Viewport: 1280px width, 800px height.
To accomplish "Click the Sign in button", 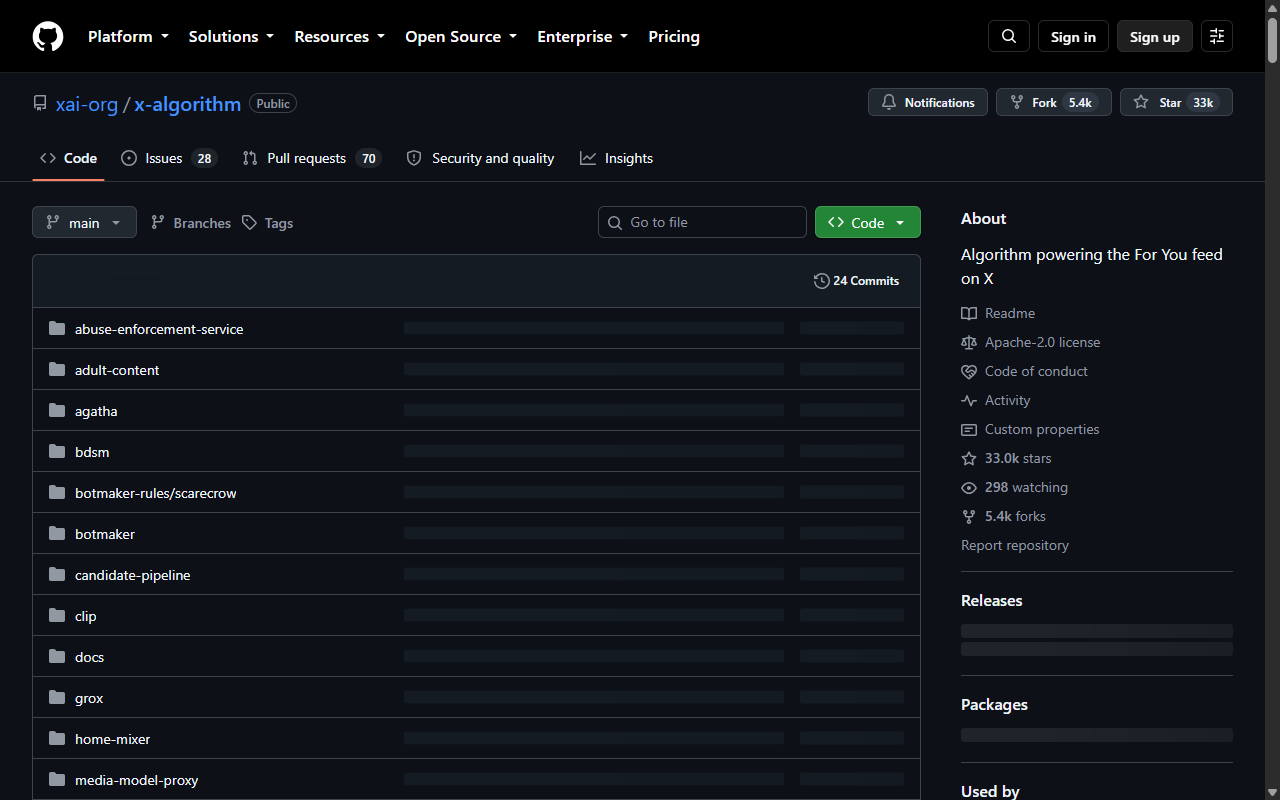I will tap(1073, 36).
